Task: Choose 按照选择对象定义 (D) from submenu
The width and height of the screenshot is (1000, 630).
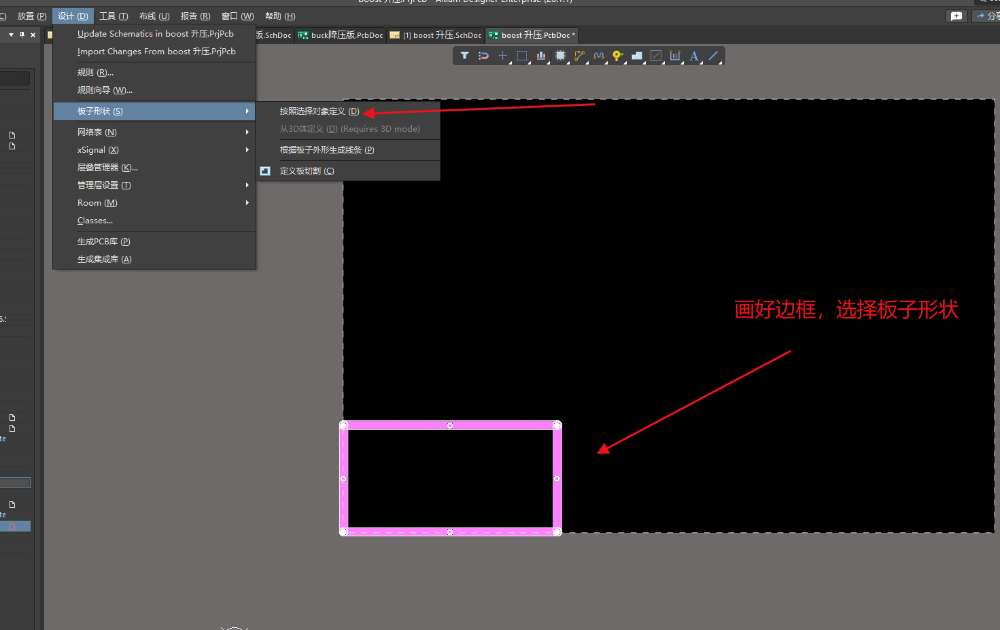Action: [348, 111]
